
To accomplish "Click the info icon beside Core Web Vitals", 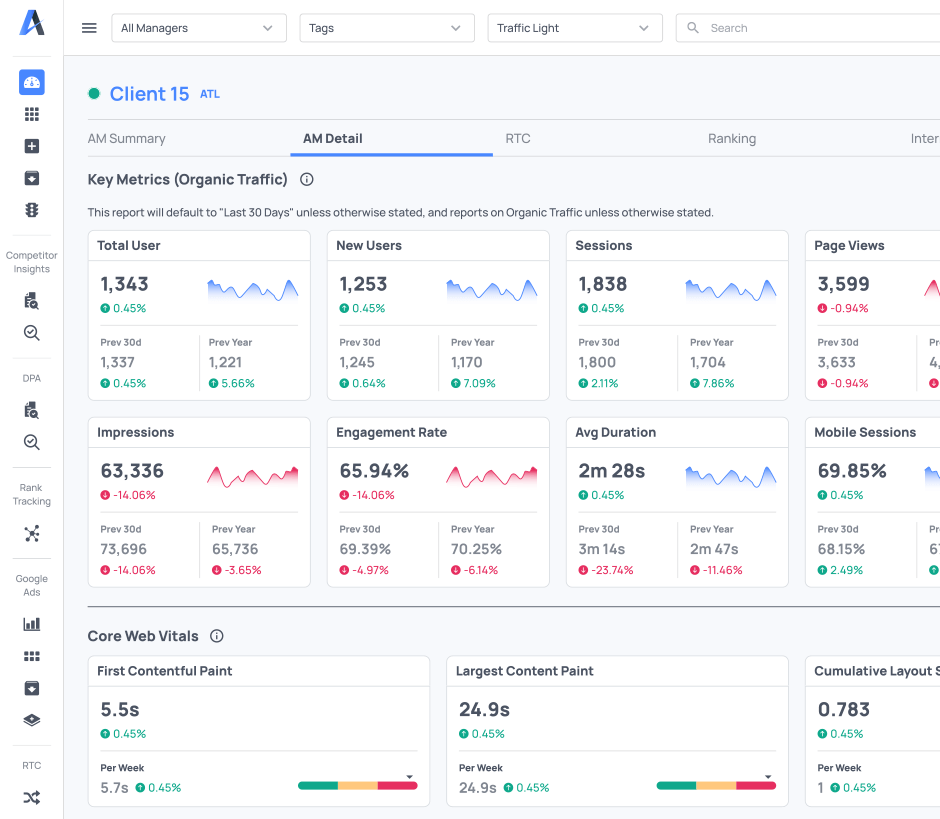I will point(217,636).
